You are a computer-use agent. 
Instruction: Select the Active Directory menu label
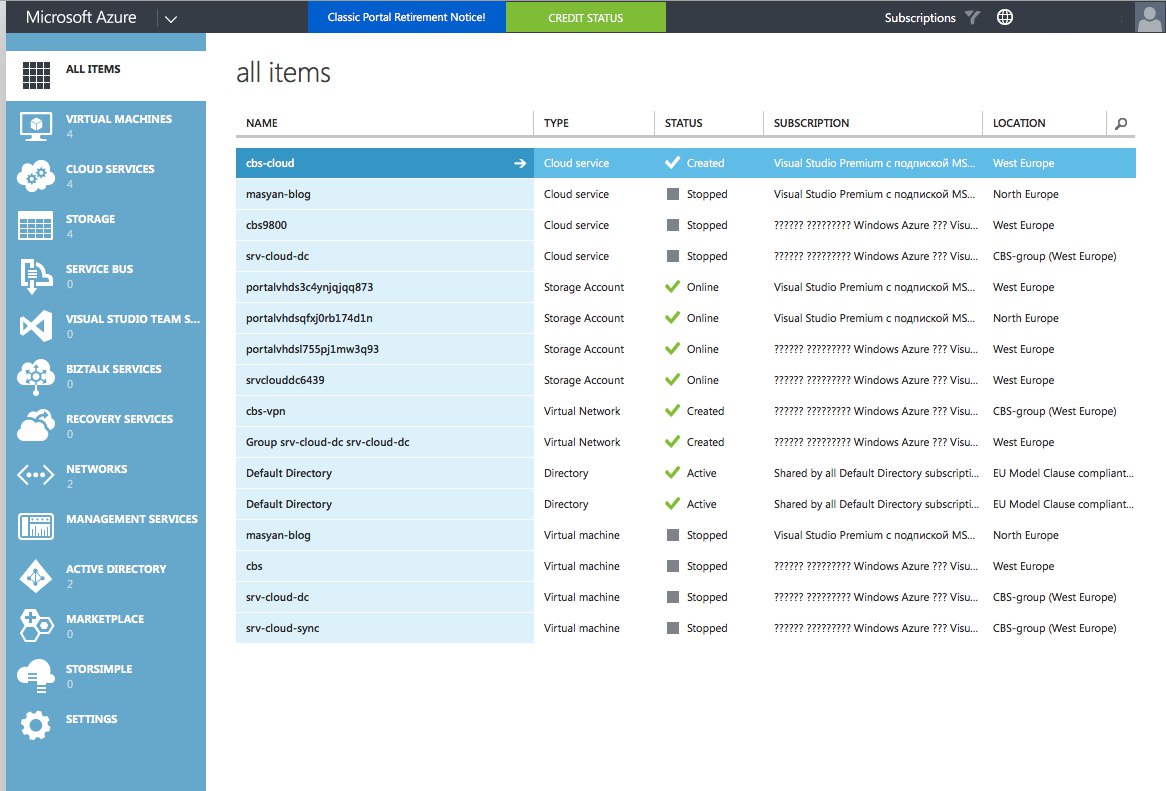pyautogui.click(x=116, y=569)
